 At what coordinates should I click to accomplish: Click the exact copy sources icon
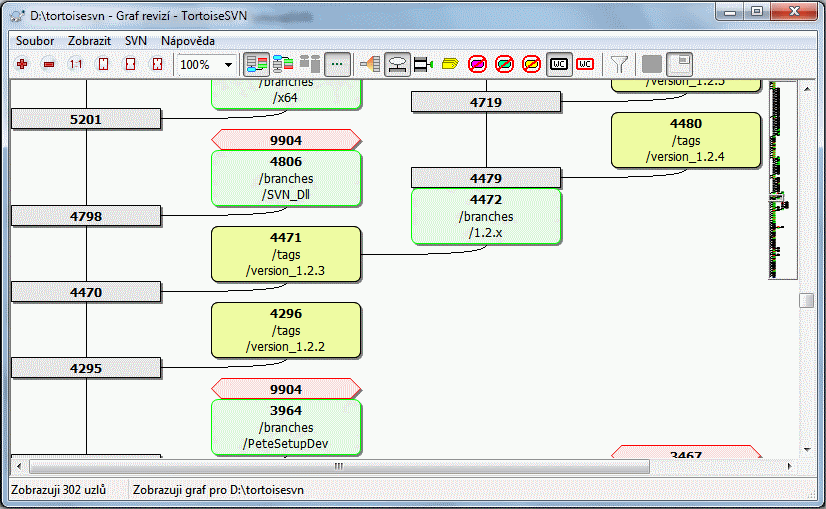pos(423,64)
